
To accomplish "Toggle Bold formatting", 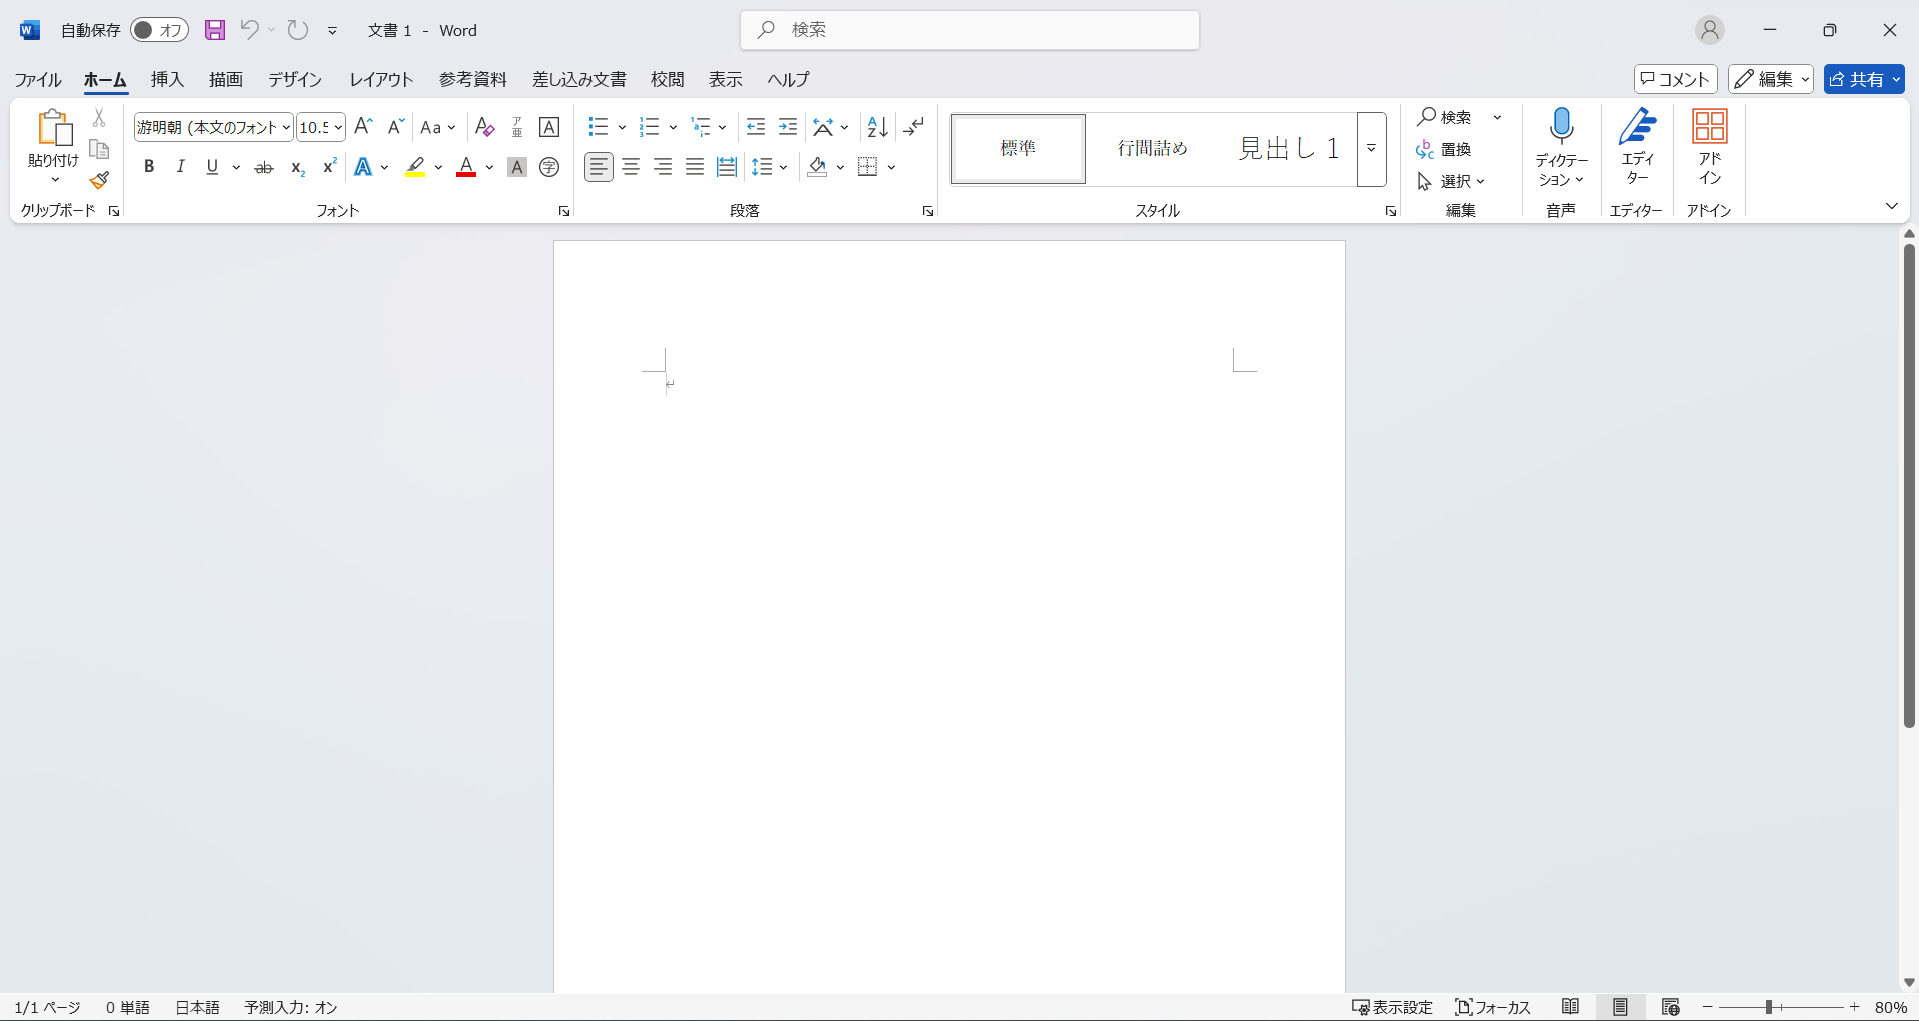I will [x=149, y=167].
